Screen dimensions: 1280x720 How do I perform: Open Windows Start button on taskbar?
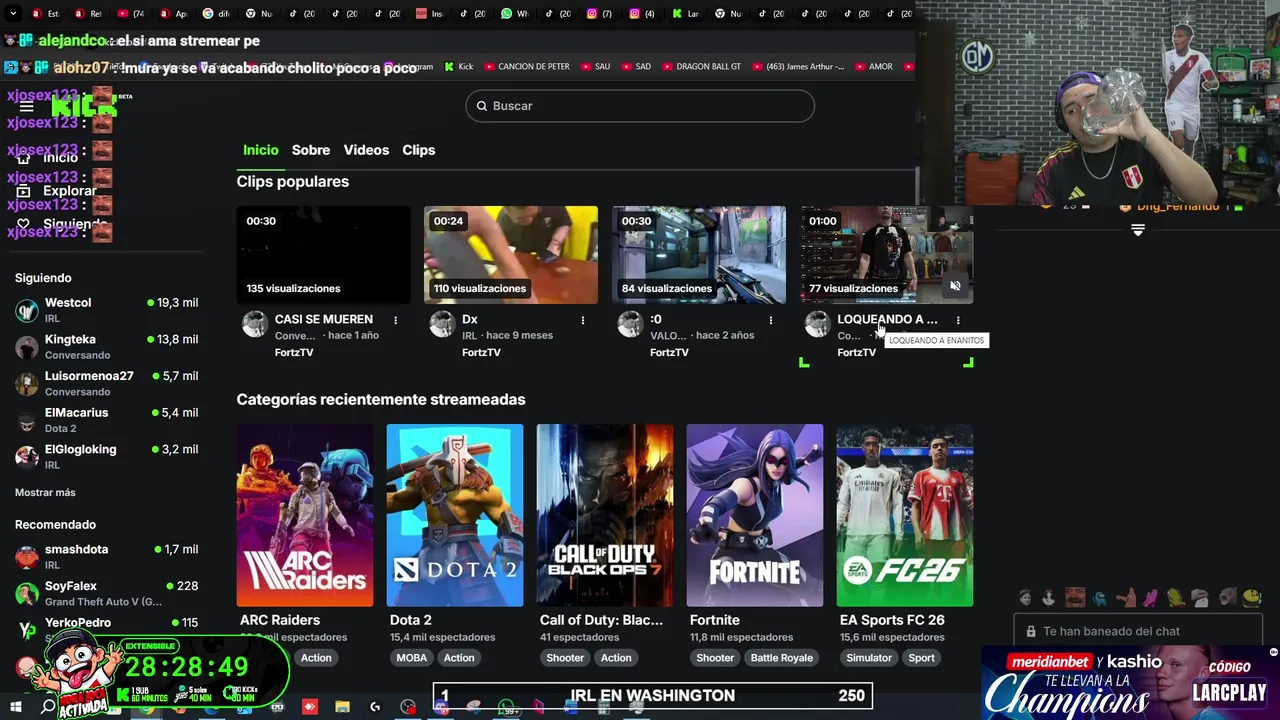pos(16,707)
